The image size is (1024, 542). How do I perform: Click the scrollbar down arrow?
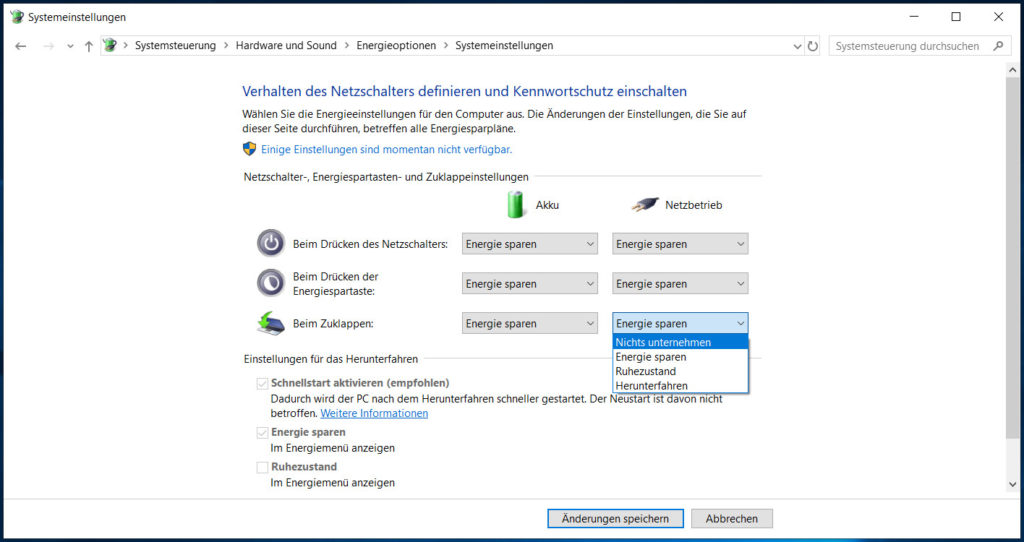pos(1012,485)
